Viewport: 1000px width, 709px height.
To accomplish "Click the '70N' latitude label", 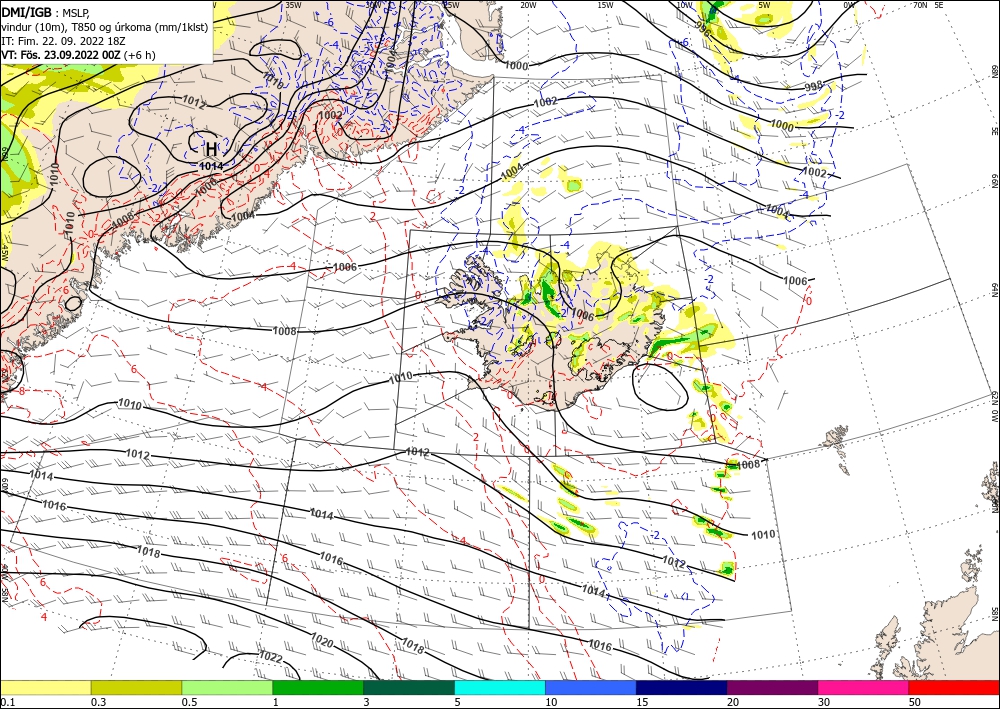I will 920,5.
